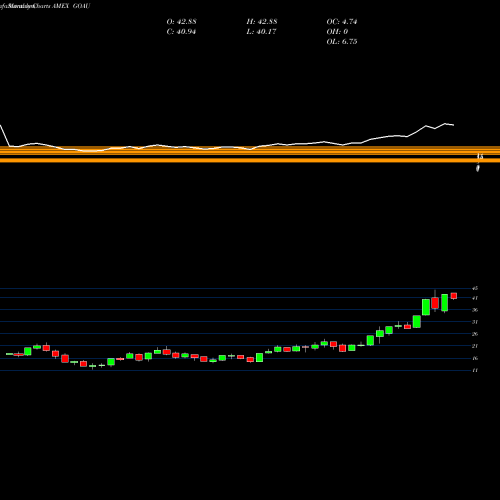Viewport: 500px width, 500px height.
Task: Click the 'OL: 6.75' reading
Action: coord(342,42)
